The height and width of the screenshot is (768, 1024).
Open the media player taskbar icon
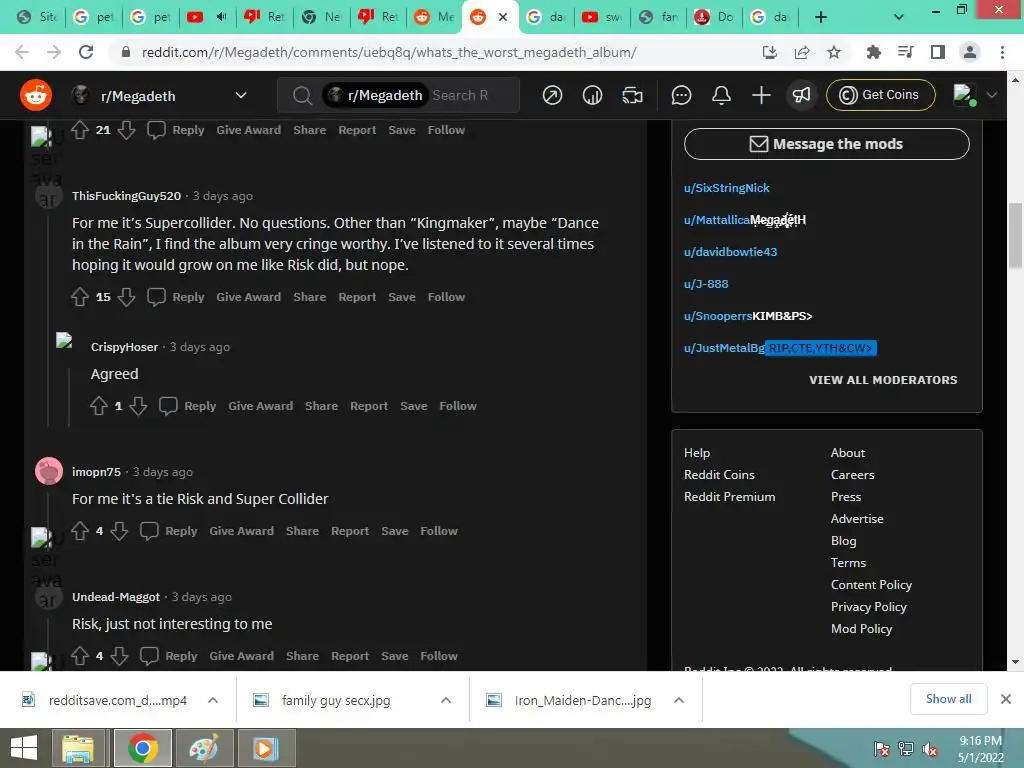tap(266, 748)
